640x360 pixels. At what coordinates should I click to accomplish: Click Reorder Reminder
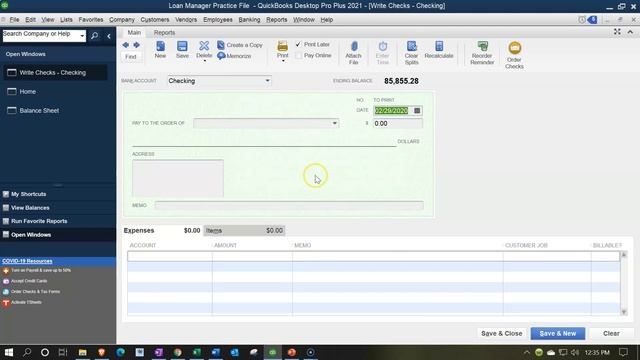point(482,52)
